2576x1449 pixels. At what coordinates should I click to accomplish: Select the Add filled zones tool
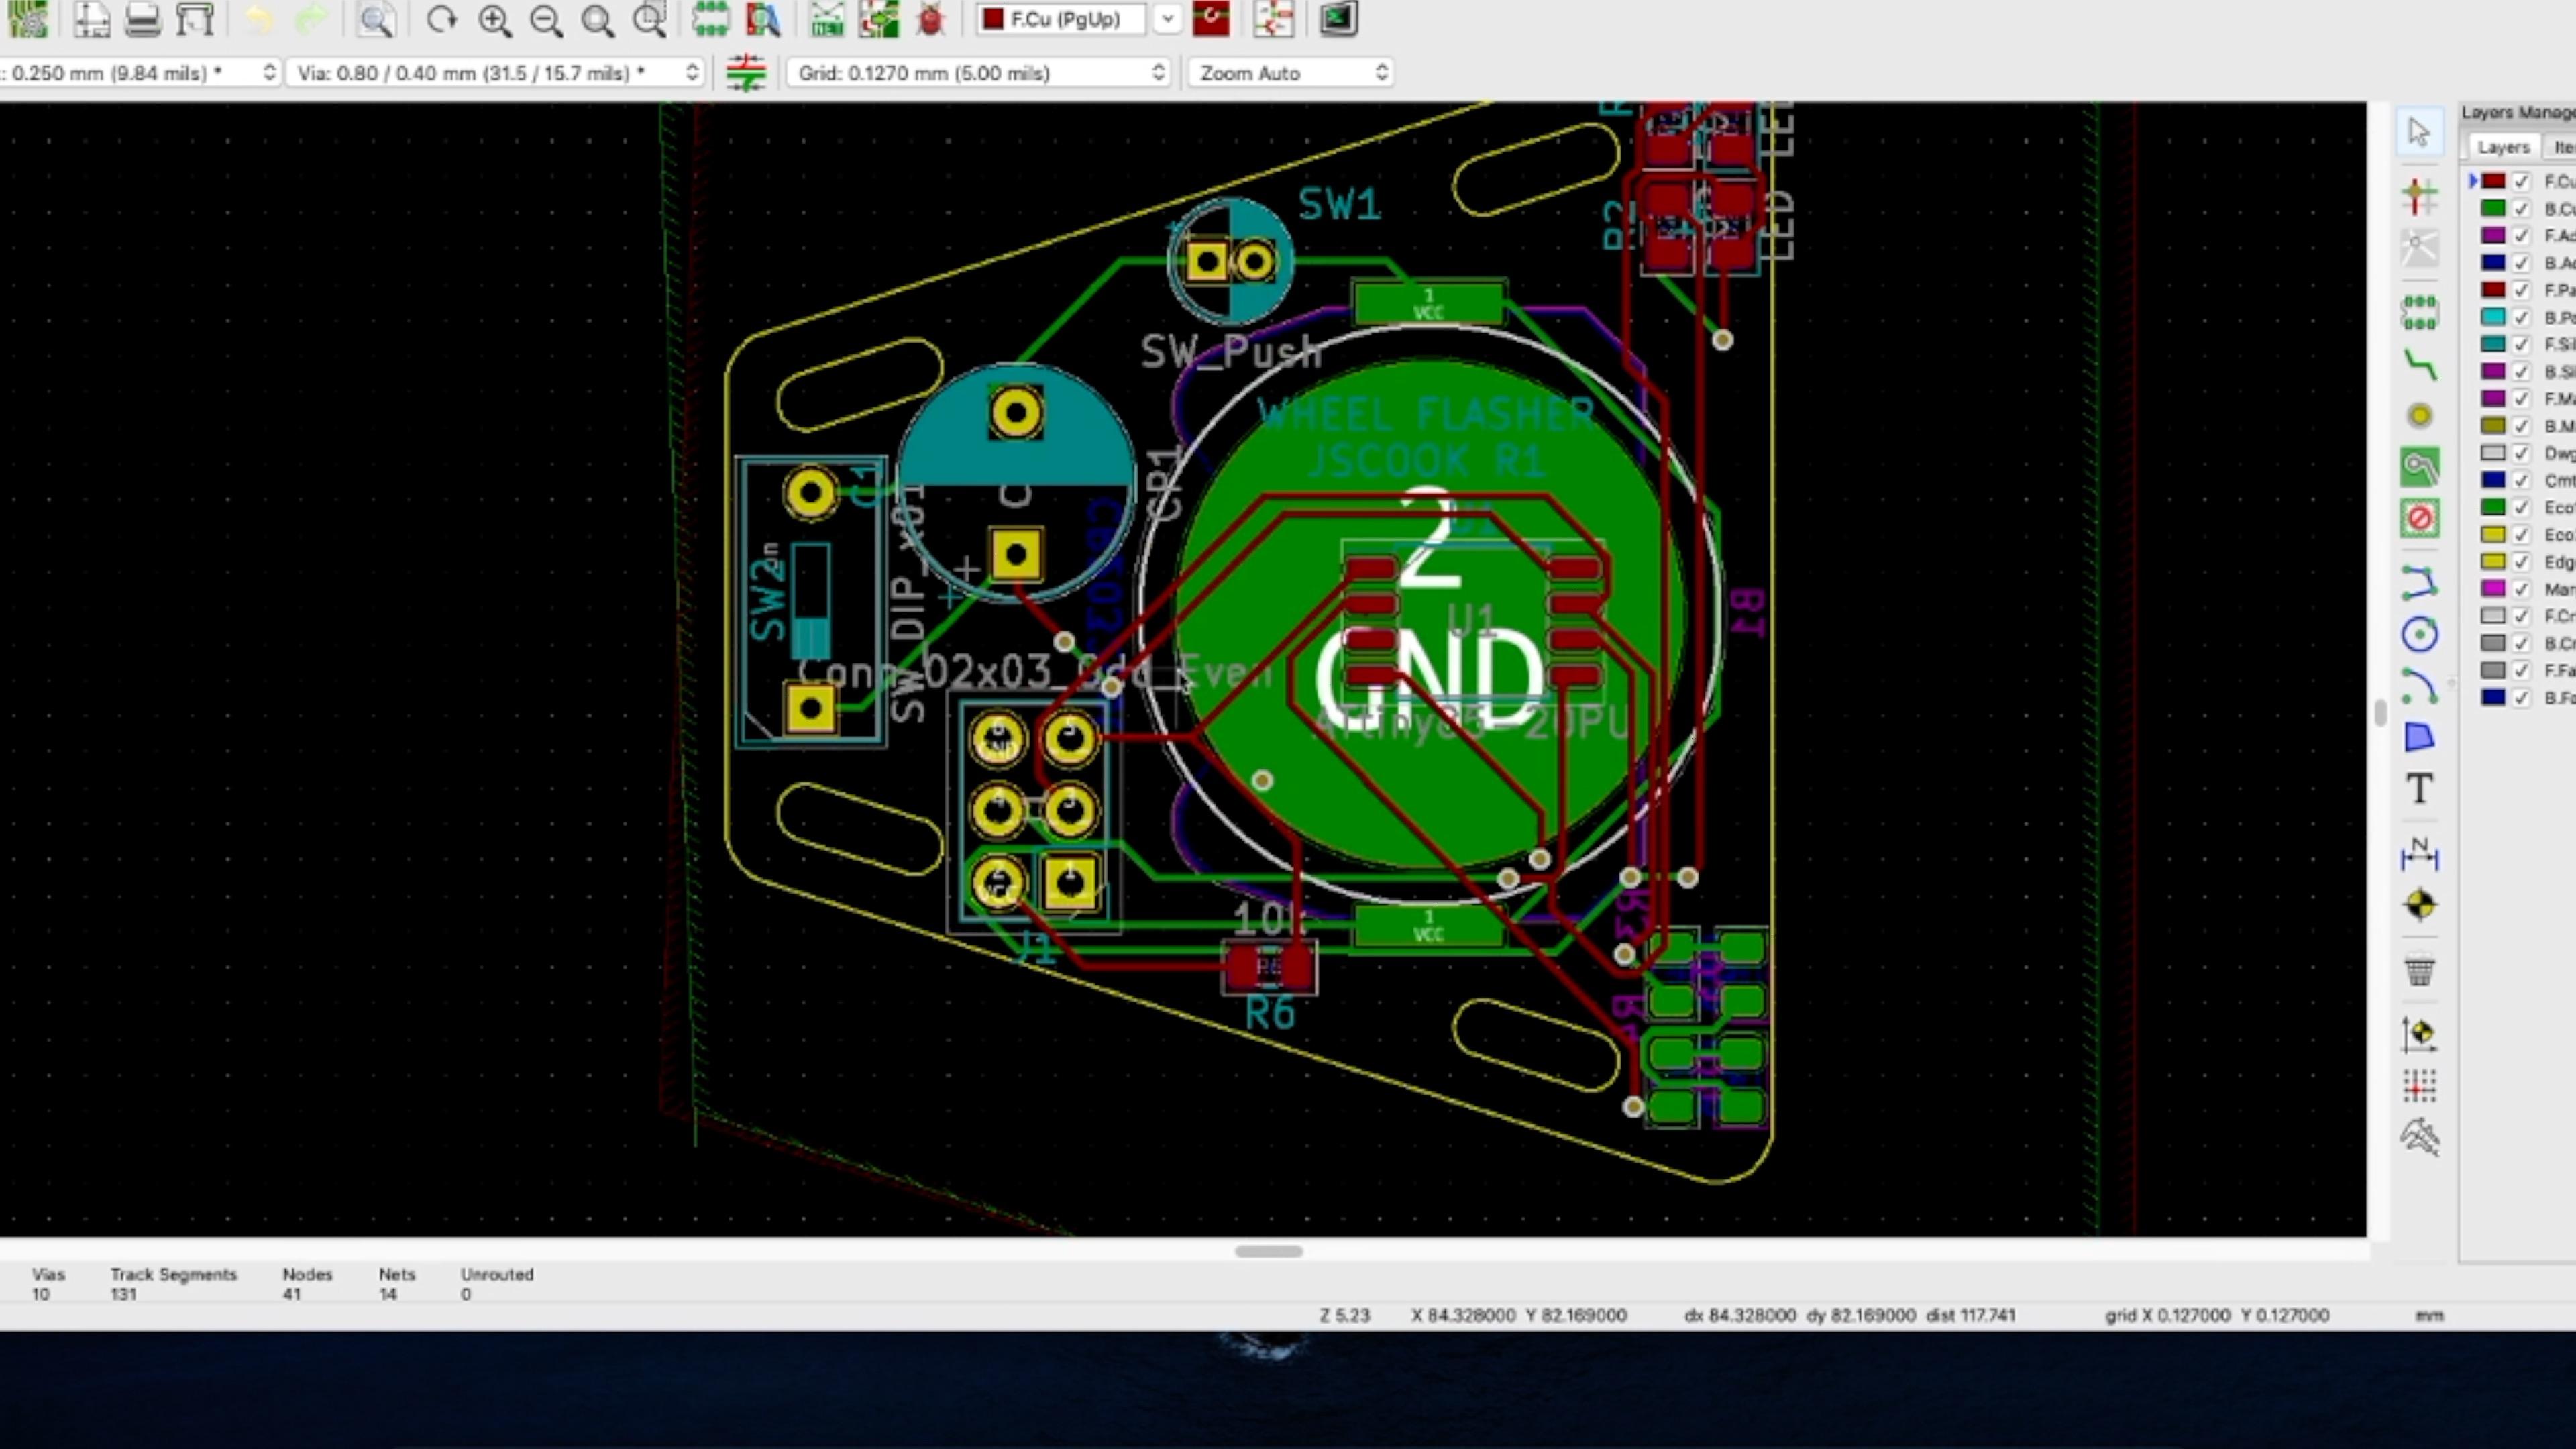pyautogui.click(x=2419, y=467)
